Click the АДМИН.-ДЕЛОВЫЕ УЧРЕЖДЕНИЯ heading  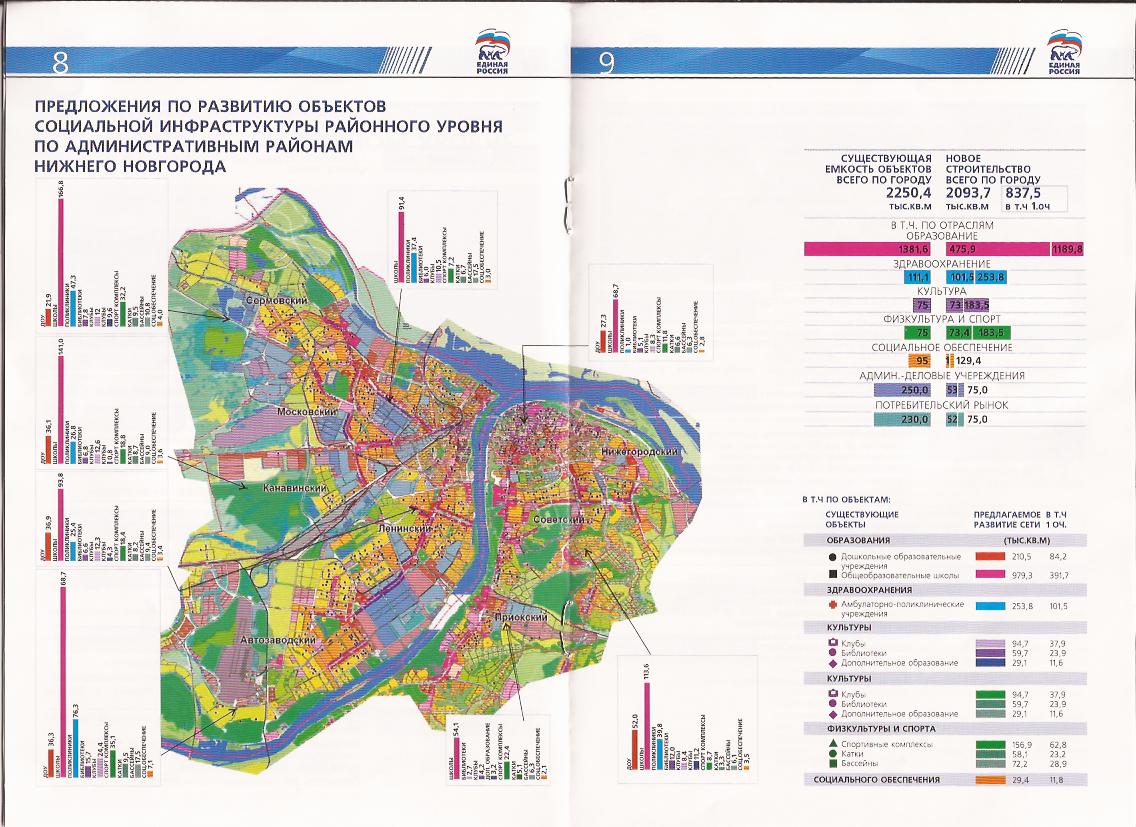942,375
